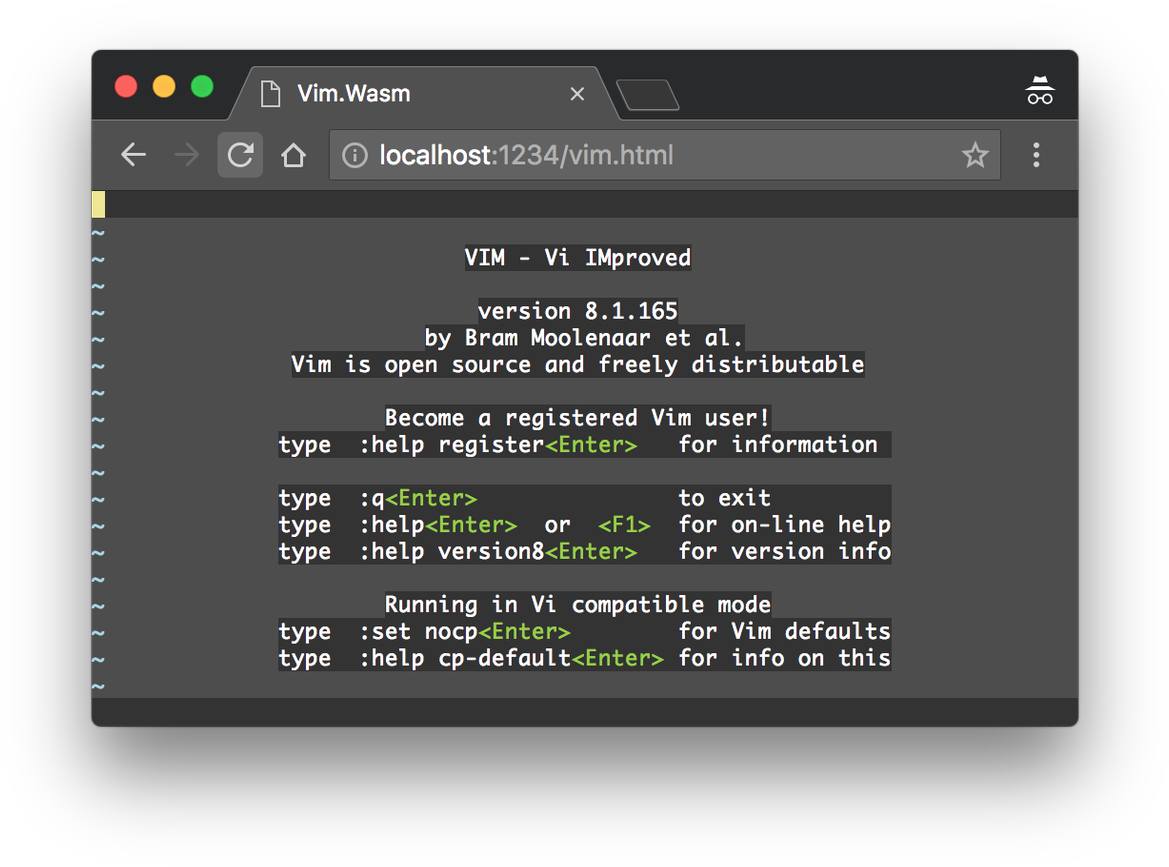Open the browser three-dot menu
Viewport: 1169px width, 867px height.
[1036, 155]
